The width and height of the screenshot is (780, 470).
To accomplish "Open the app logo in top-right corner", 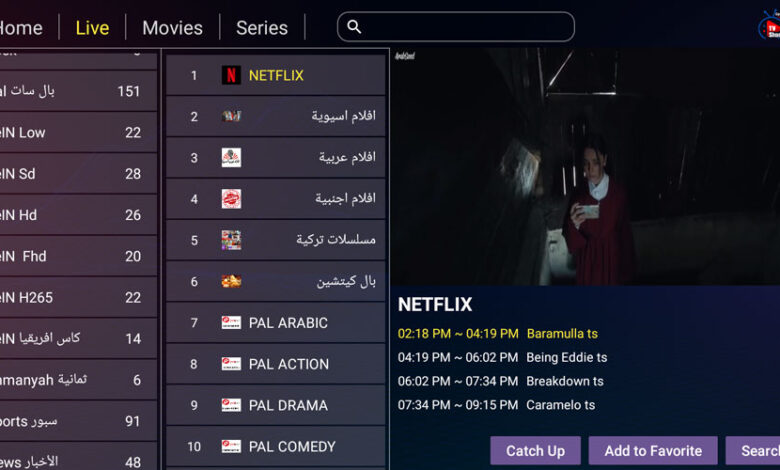I will tap(769, 26).
